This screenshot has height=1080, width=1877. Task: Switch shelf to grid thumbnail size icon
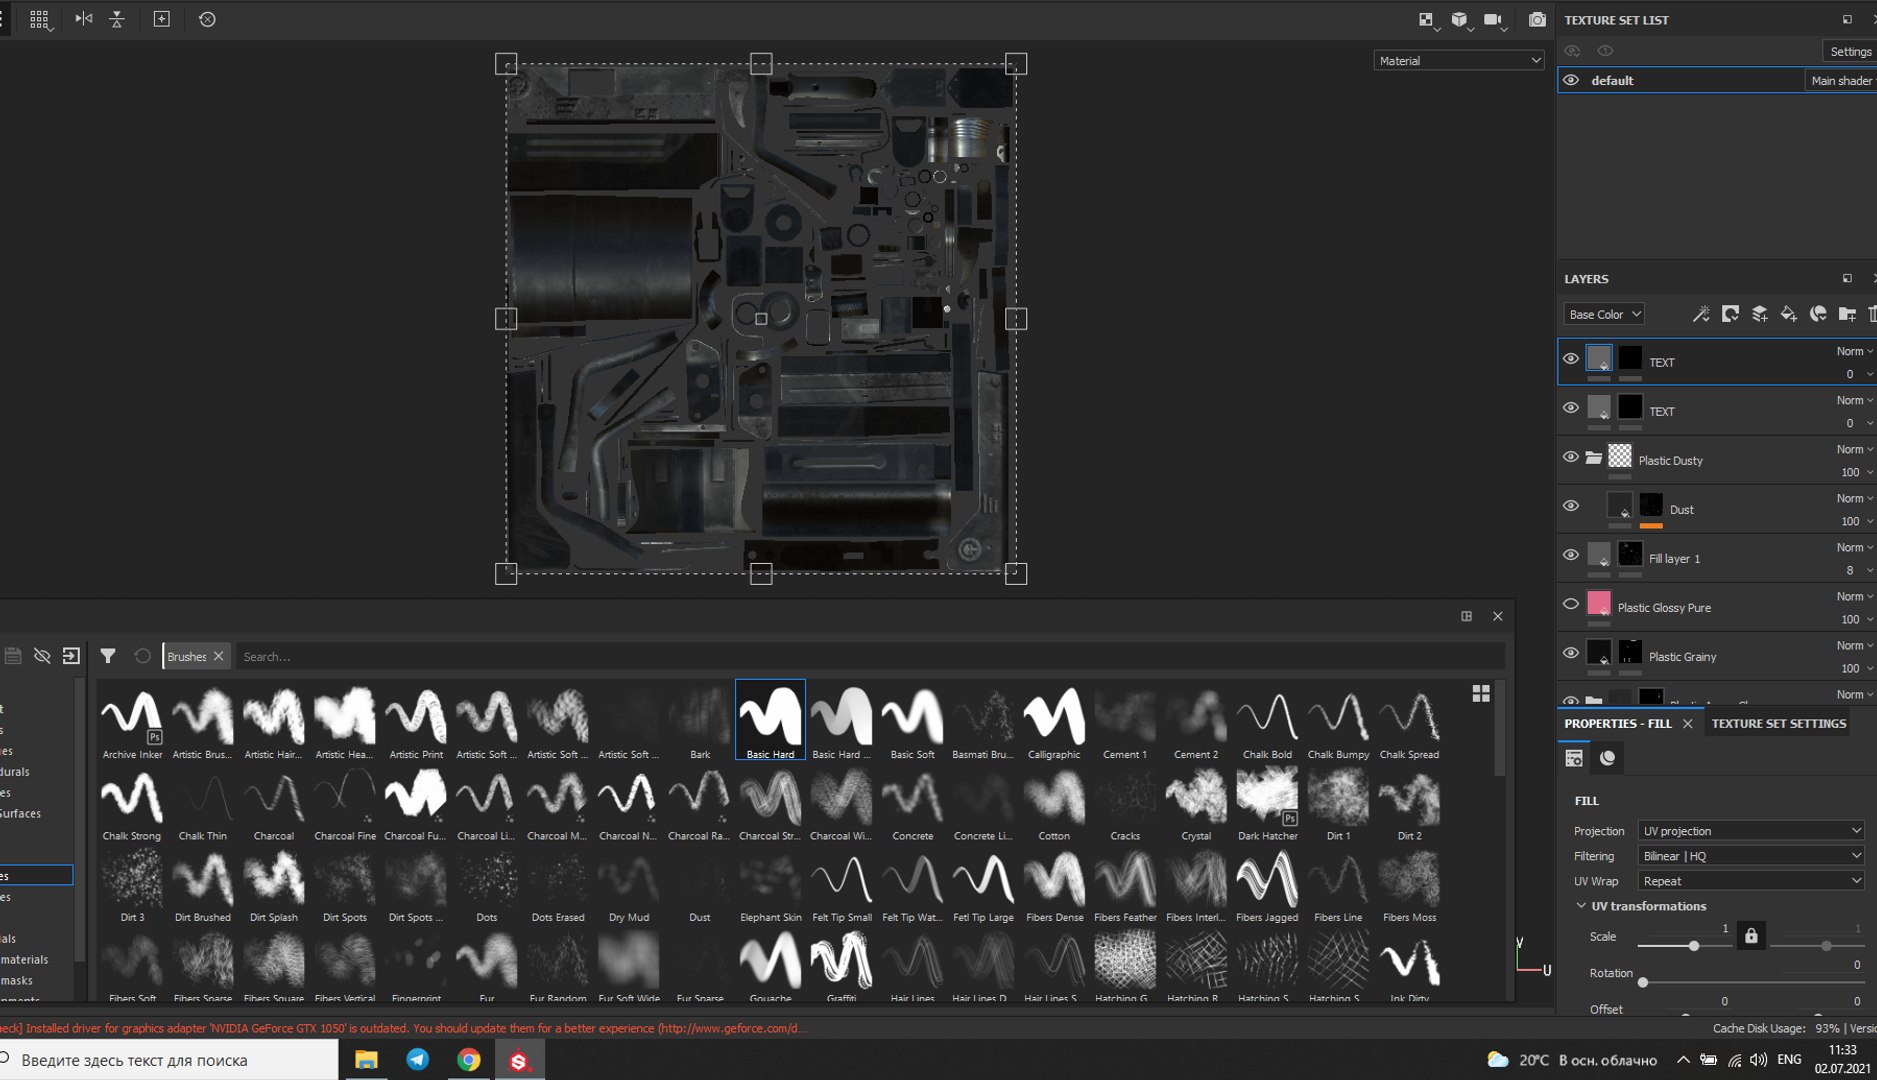tap(1481, 693)
